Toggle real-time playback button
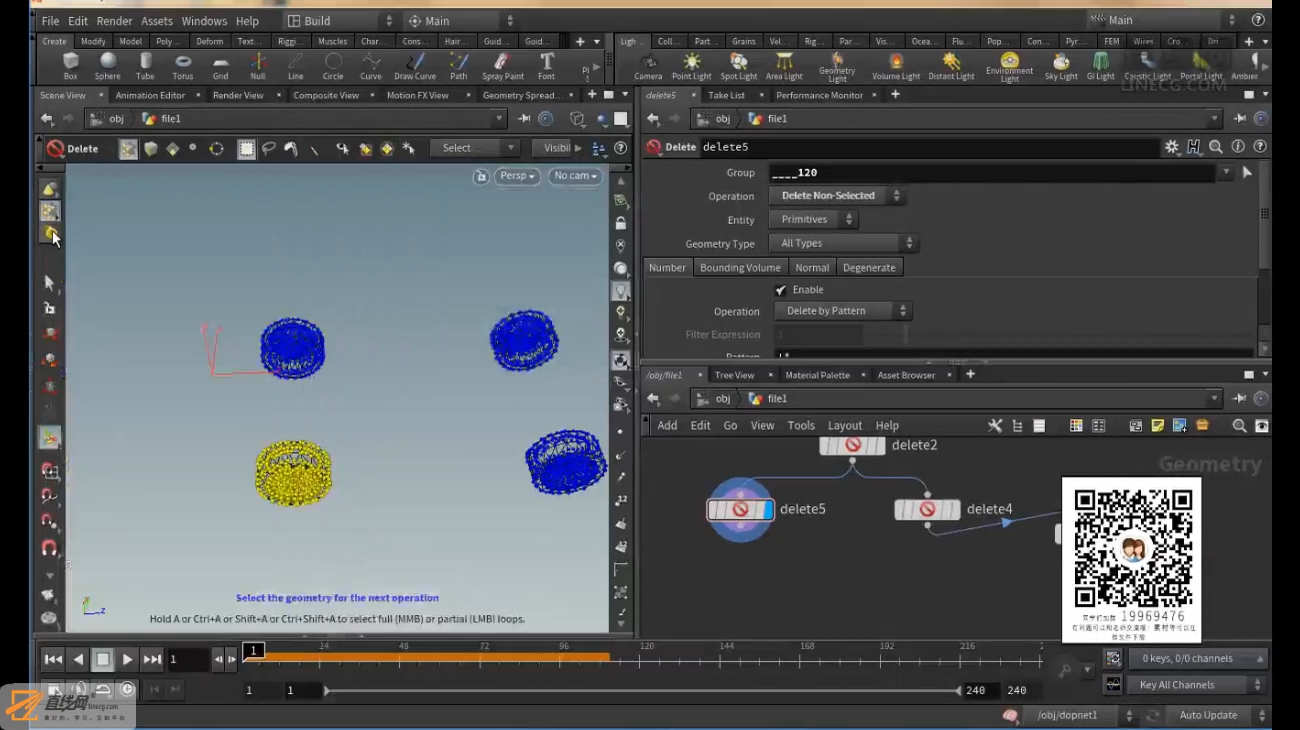 [x=128, y=689]
